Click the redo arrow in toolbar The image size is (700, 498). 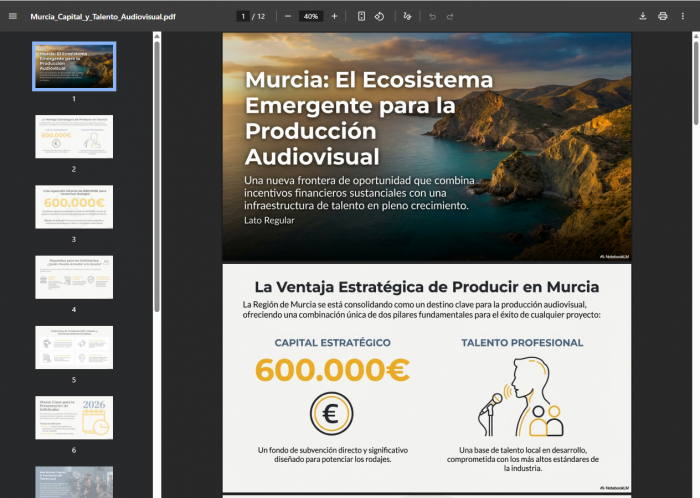450,16
